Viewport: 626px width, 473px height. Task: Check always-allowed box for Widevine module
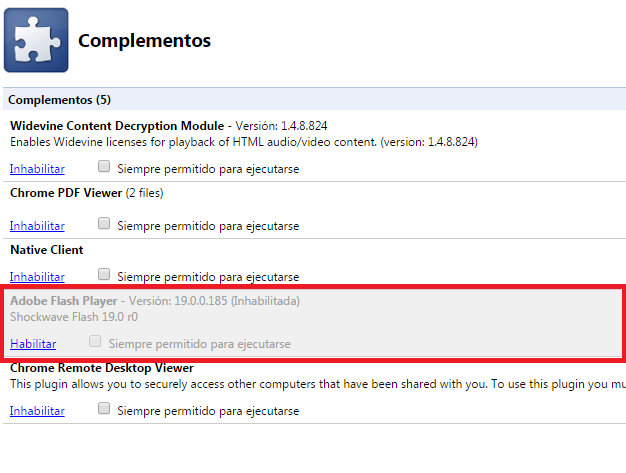coord(104,168)
